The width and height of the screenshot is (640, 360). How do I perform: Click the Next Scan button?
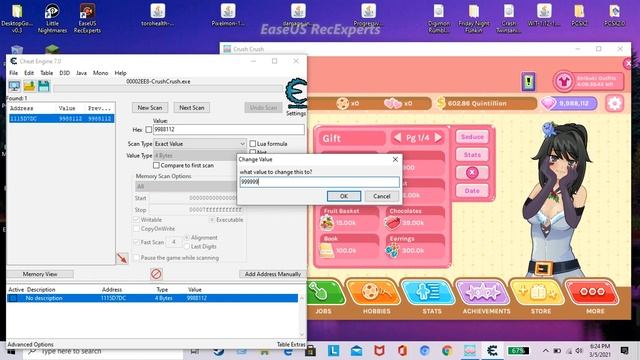click(x=191, y=108)
